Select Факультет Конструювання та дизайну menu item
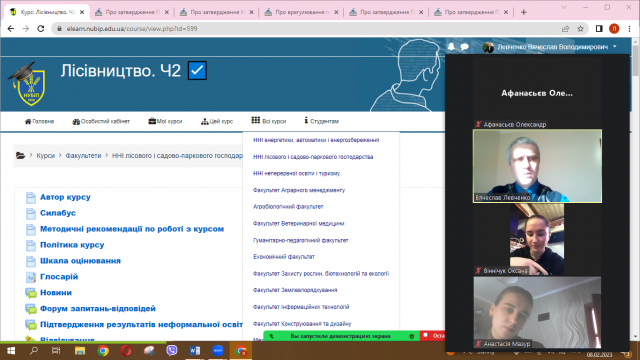Image resolution: width=640 pixels, height=360 pixels. click(302, 324)
